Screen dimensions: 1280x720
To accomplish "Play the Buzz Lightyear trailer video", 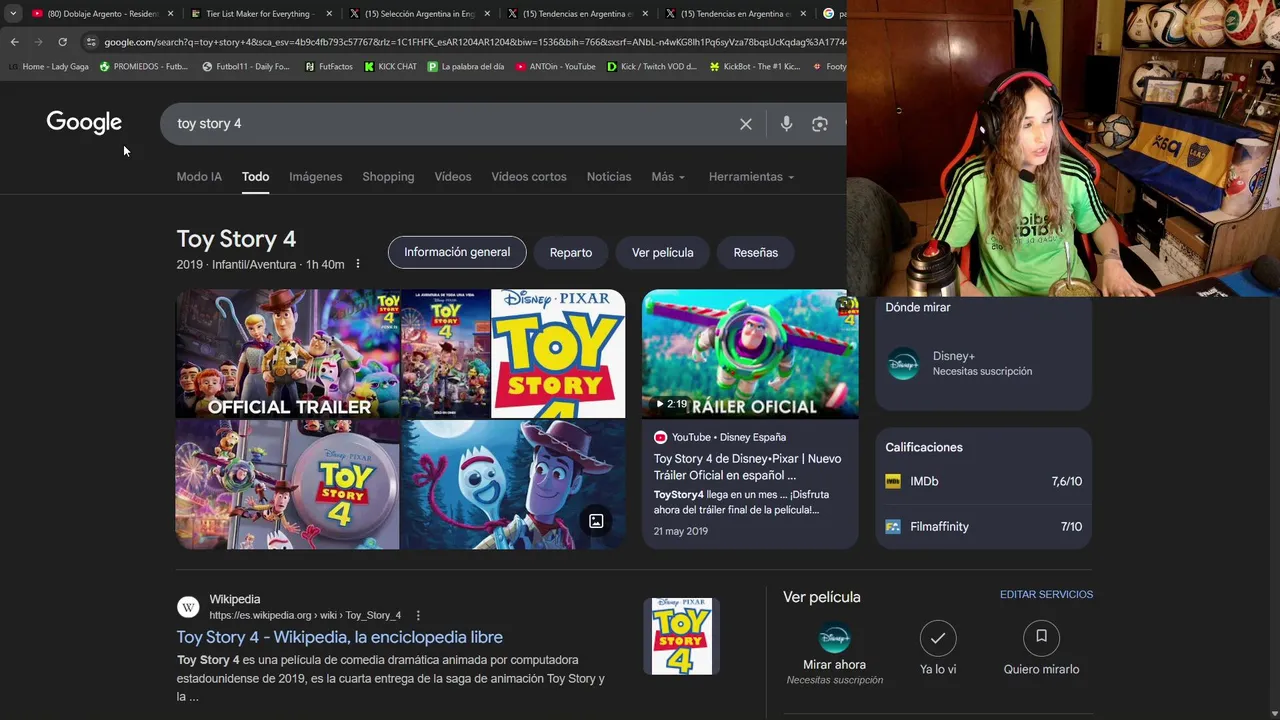I will pos(750,354).
